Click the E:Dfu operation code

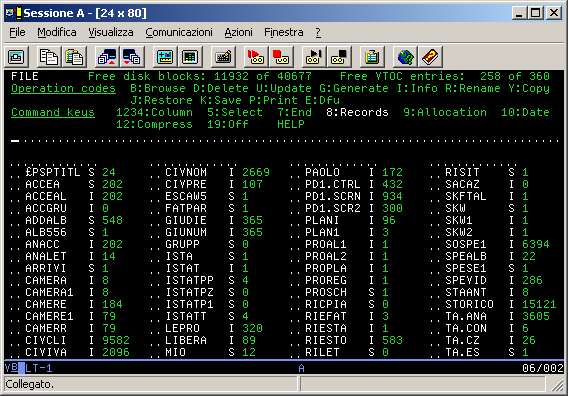[x=322, y=100]
